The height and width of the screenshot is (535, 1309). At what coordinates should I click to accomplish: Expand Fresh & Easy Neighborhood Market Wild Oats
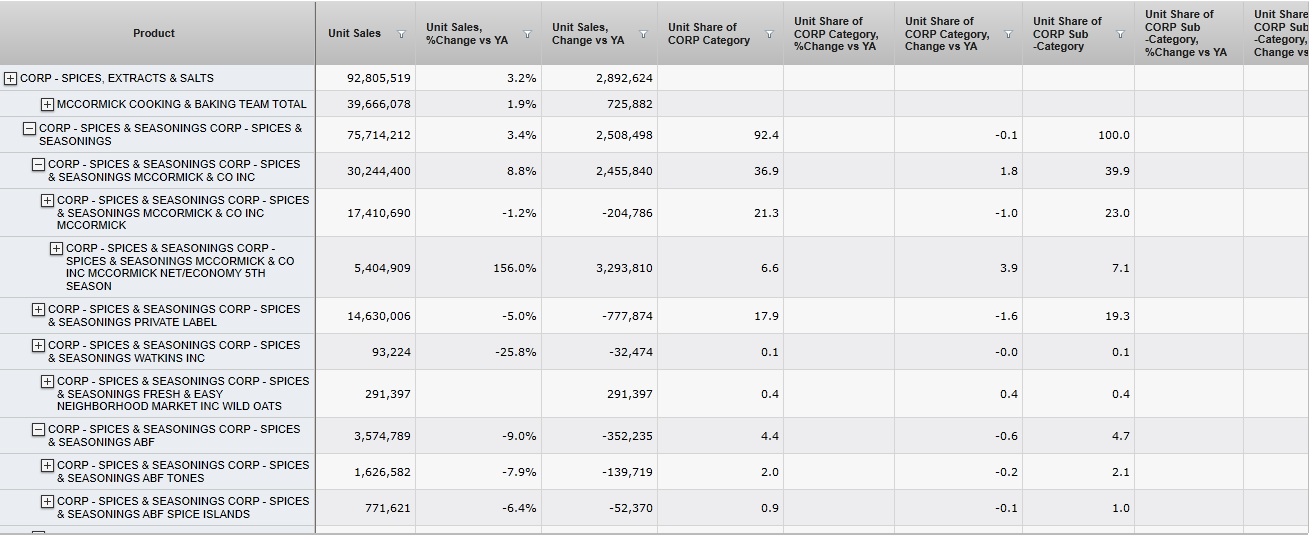(x=48, y=382)
